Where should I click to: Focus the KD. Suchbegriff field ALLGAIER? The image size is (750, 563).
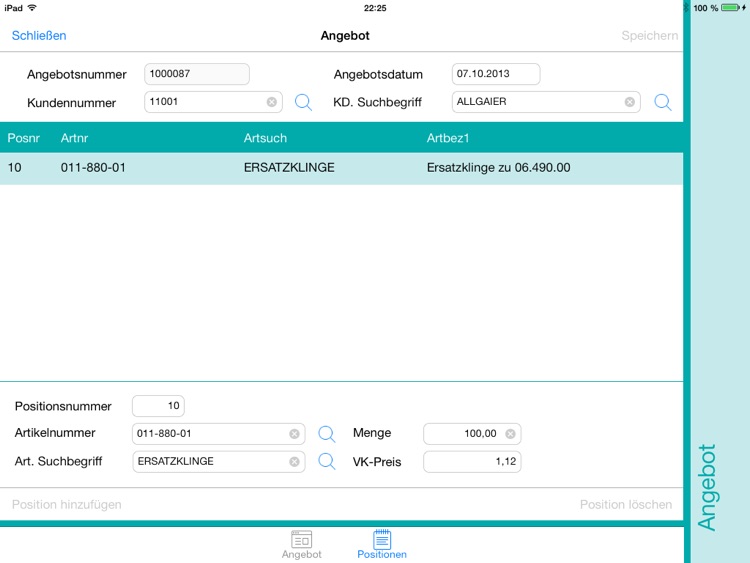tap(545, 102)
